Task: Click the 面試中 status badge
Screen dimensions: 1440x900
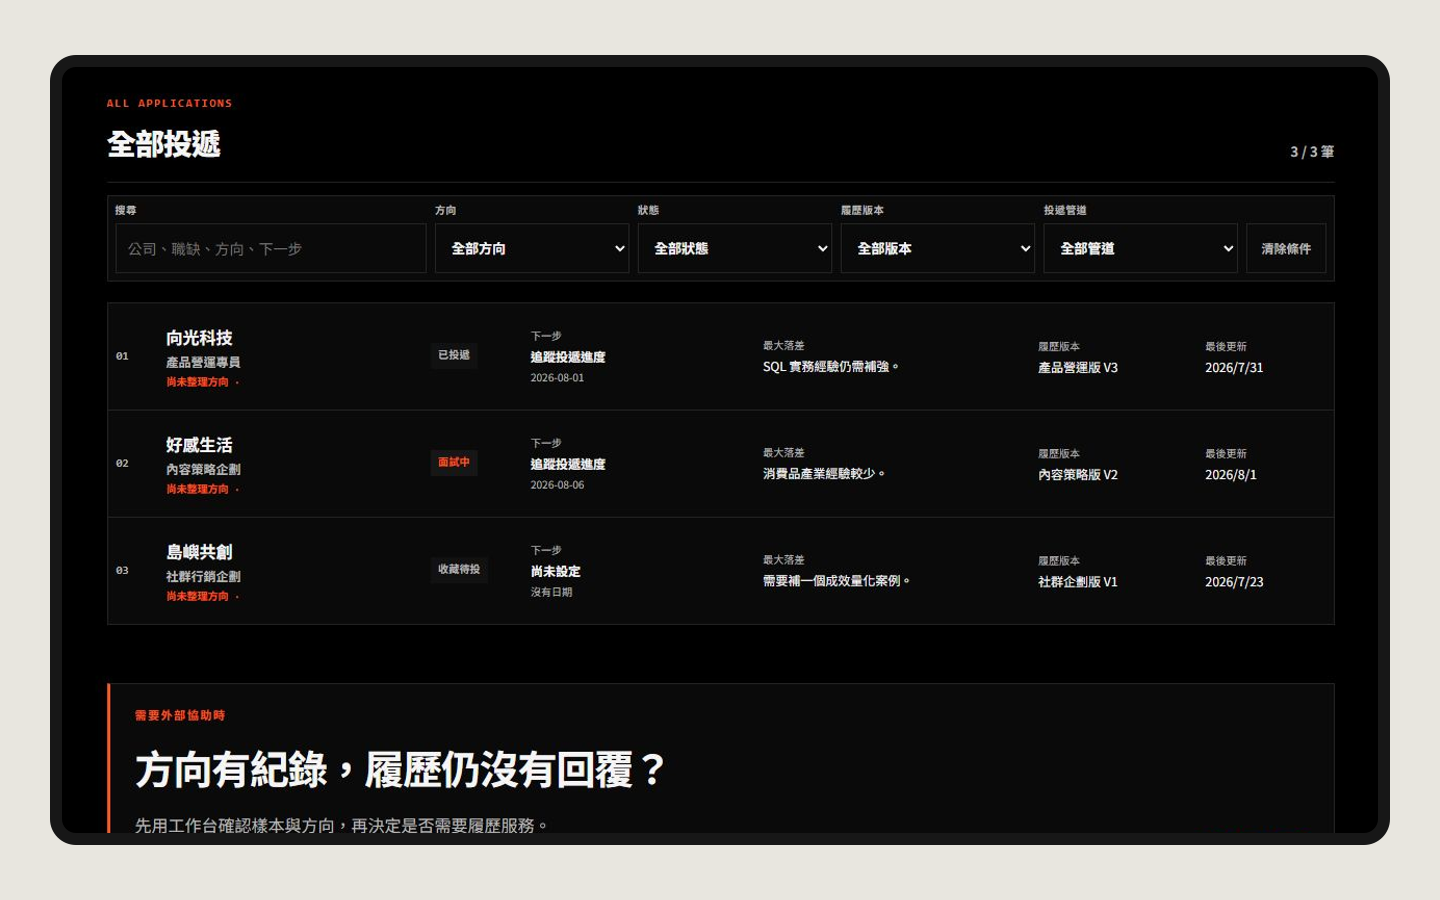Action: [454, 462]
